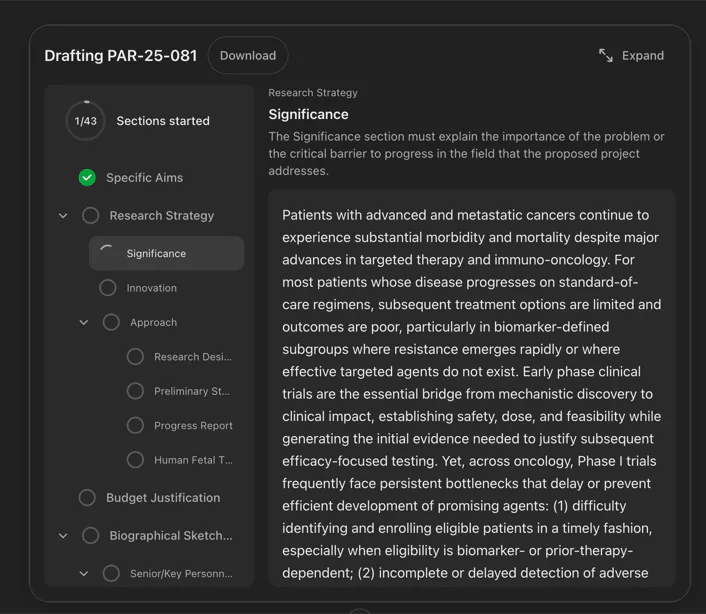706x614 pixels.
Task: Open the Research Desi... subsection
Action: pos(193,357)
